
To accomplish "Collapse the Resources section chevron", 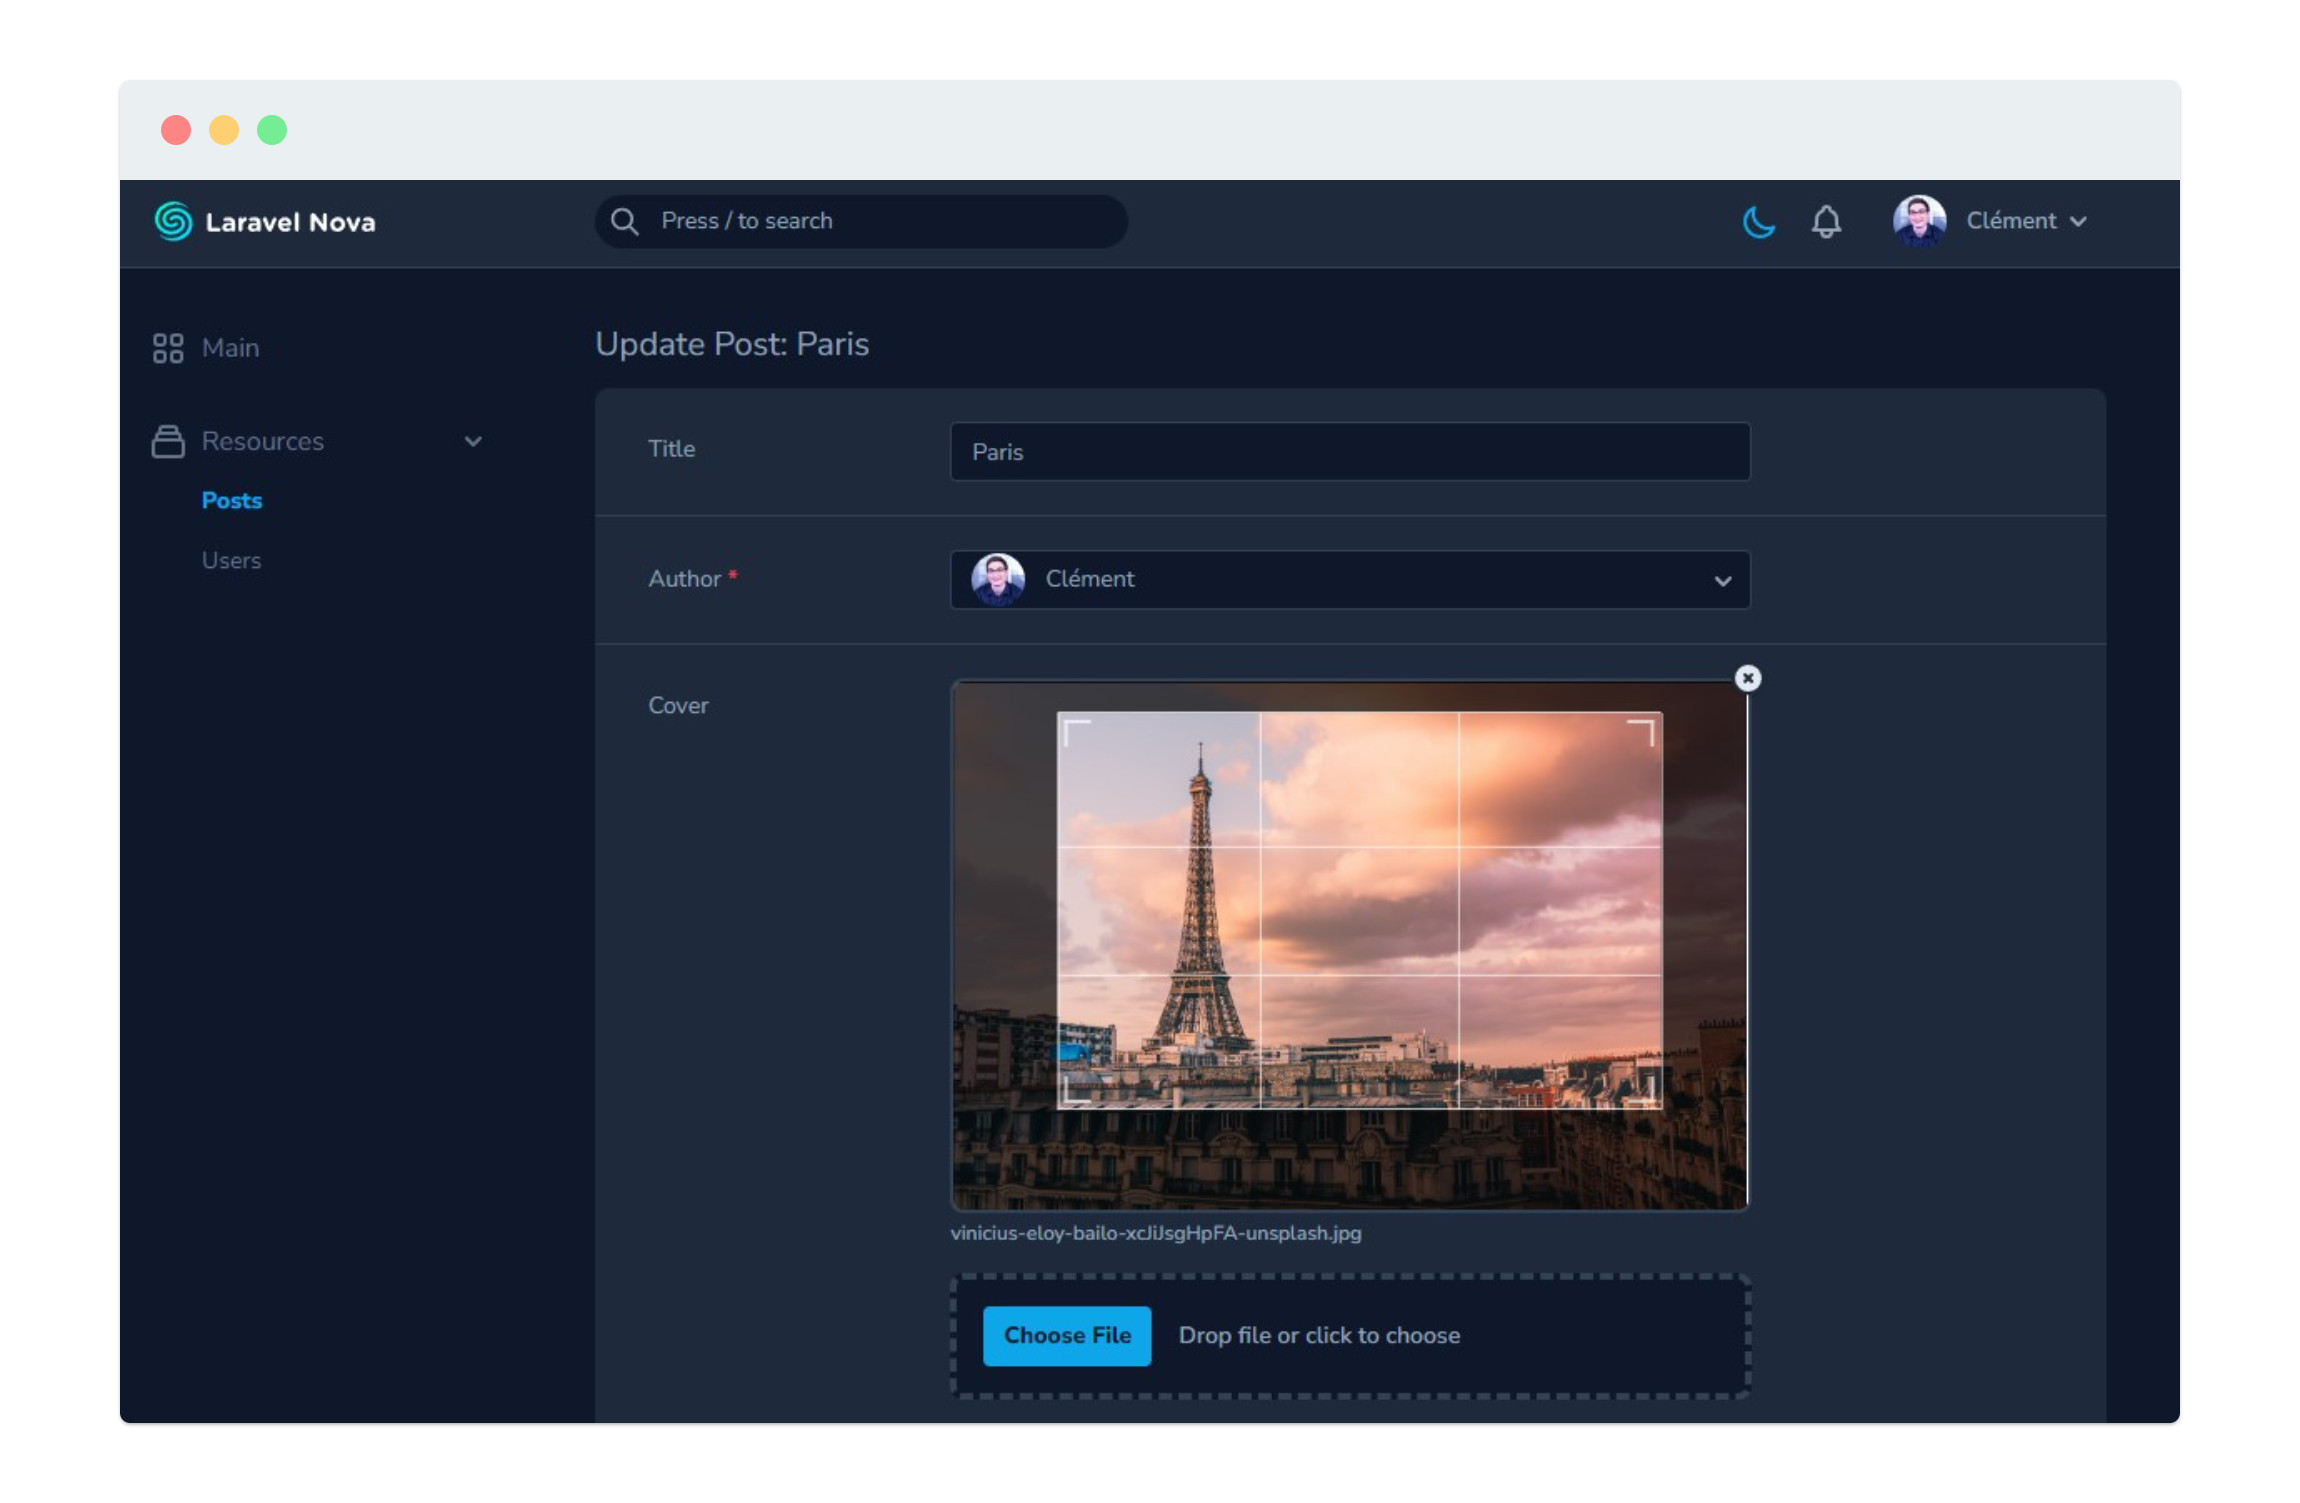I will pos(474,441).
